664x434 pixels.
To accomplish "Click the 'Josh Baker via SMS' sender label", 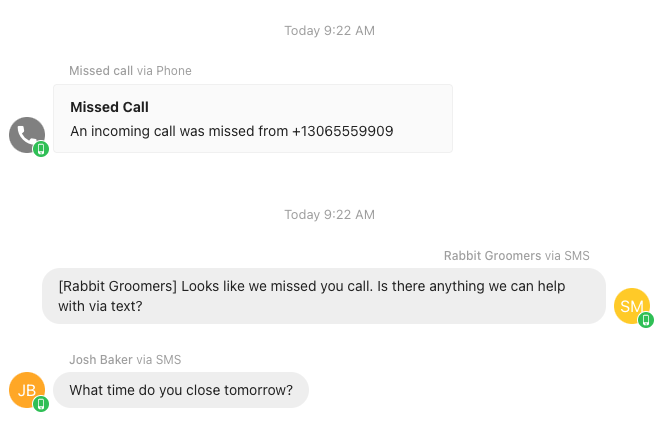I will click(x=125, y=359).
